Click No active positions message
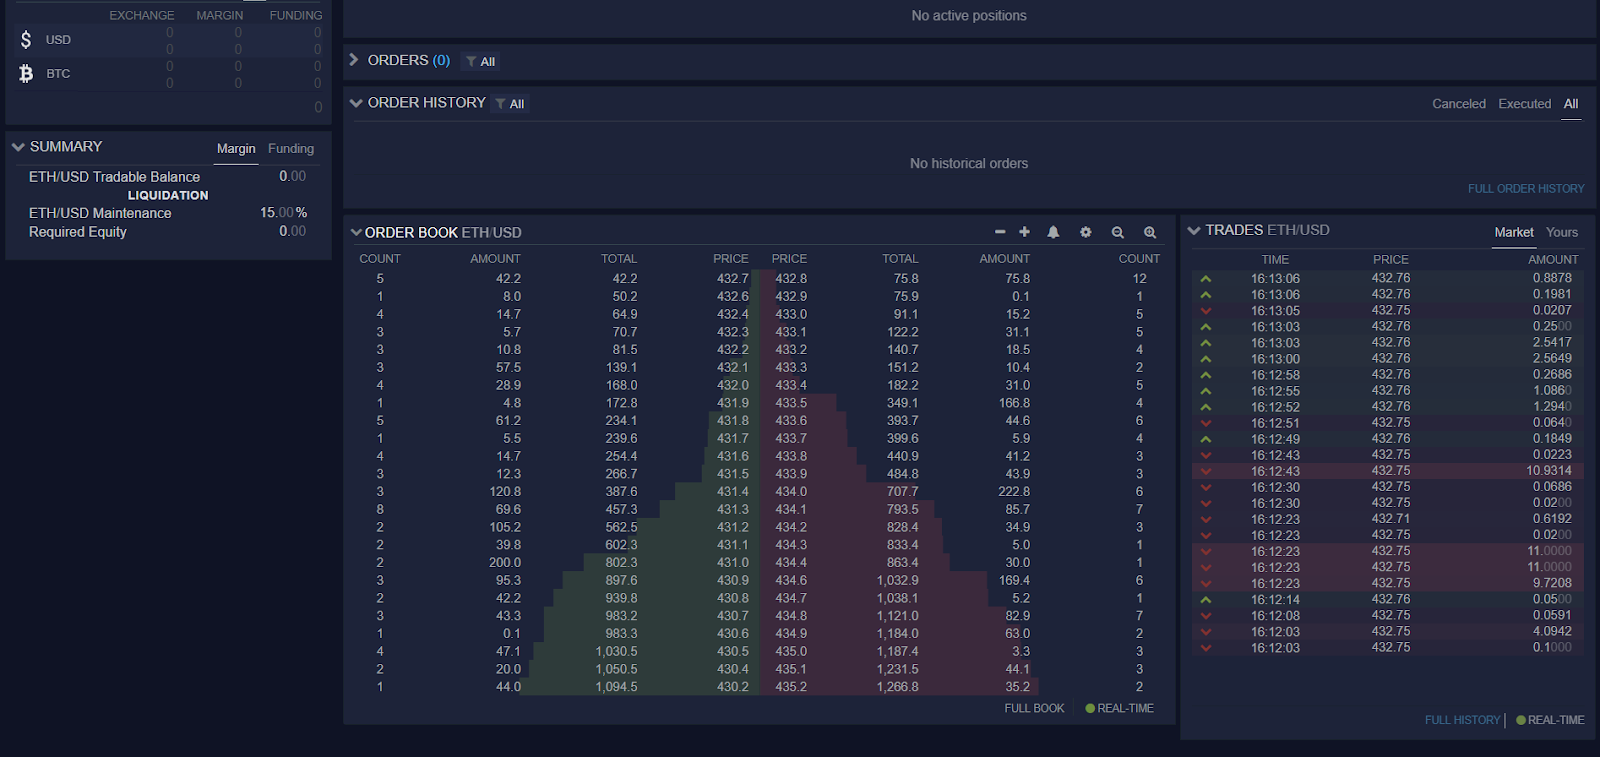Viewport: 1600px width, 757px height. coord(969,16)
